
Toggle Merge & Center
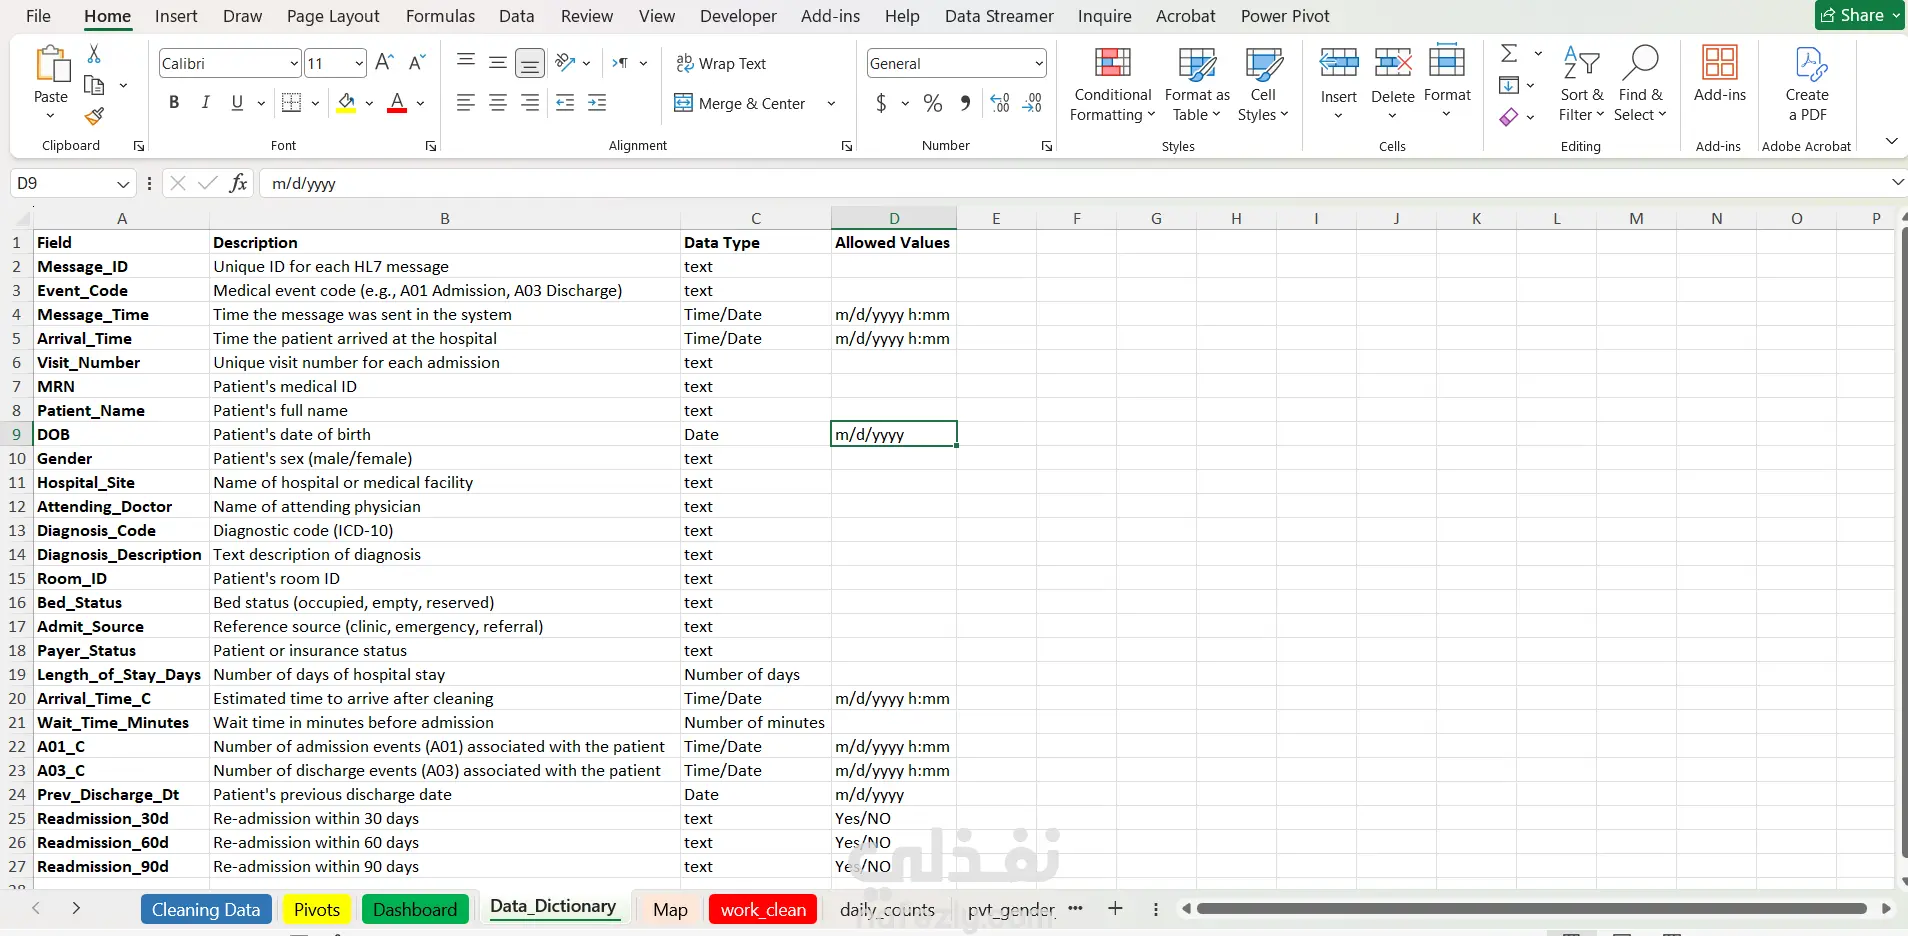pyautogui.click(x=741, y=103)
